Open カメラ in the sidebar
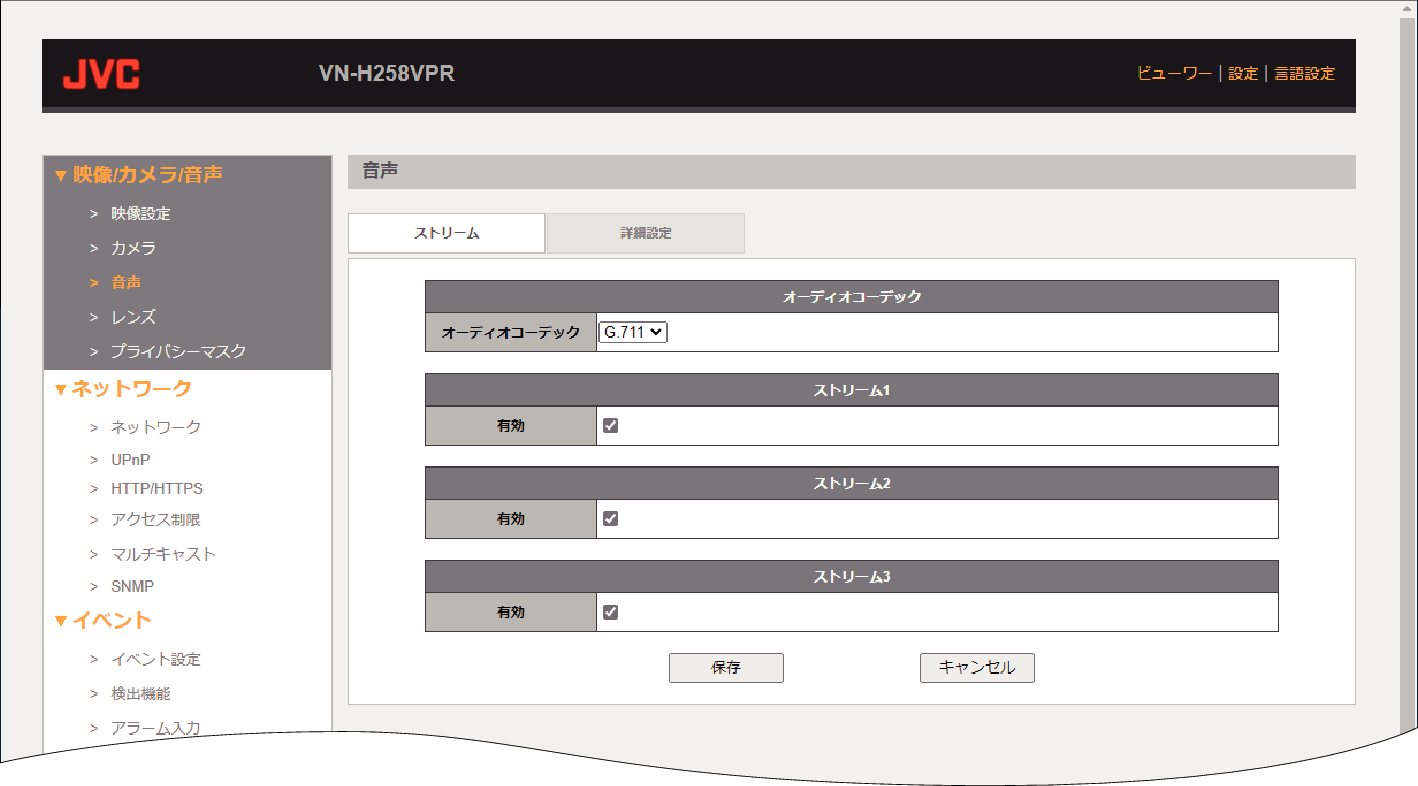1418x786 pixels. (x=133, y=248)
